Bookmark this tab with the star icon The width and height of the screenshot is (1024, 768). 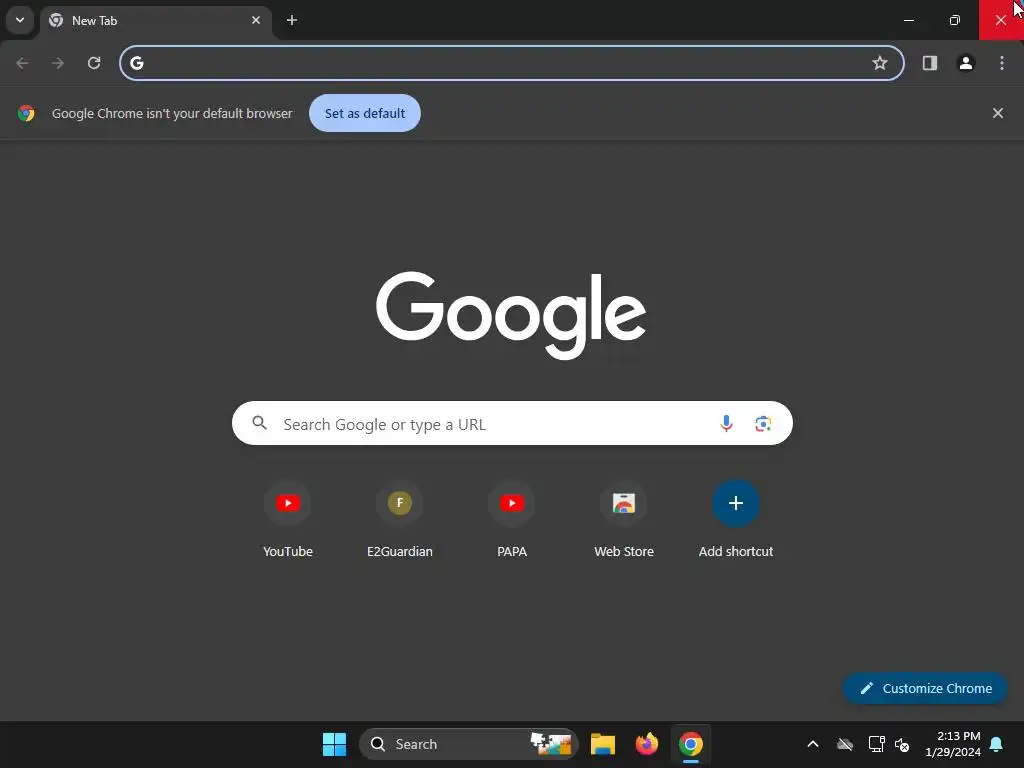880,63
